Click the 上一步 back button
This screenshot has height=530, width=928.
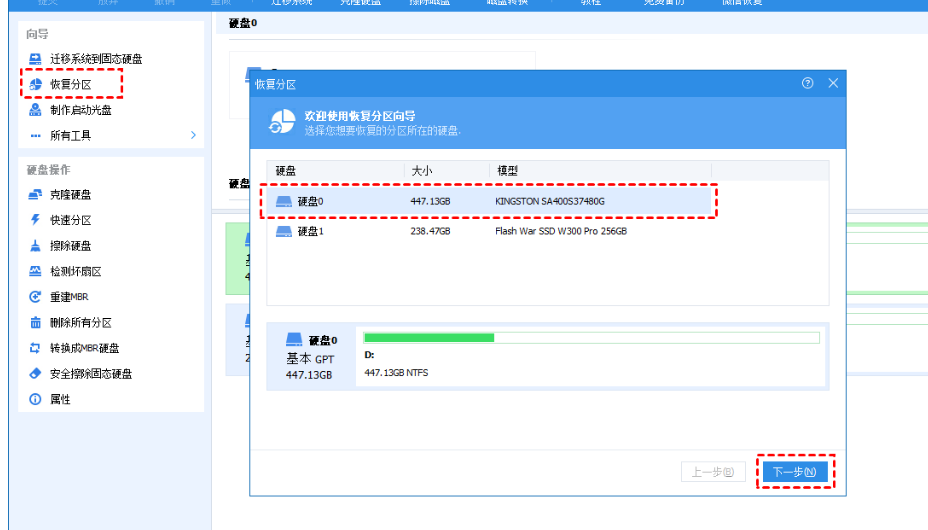point(713,472)
